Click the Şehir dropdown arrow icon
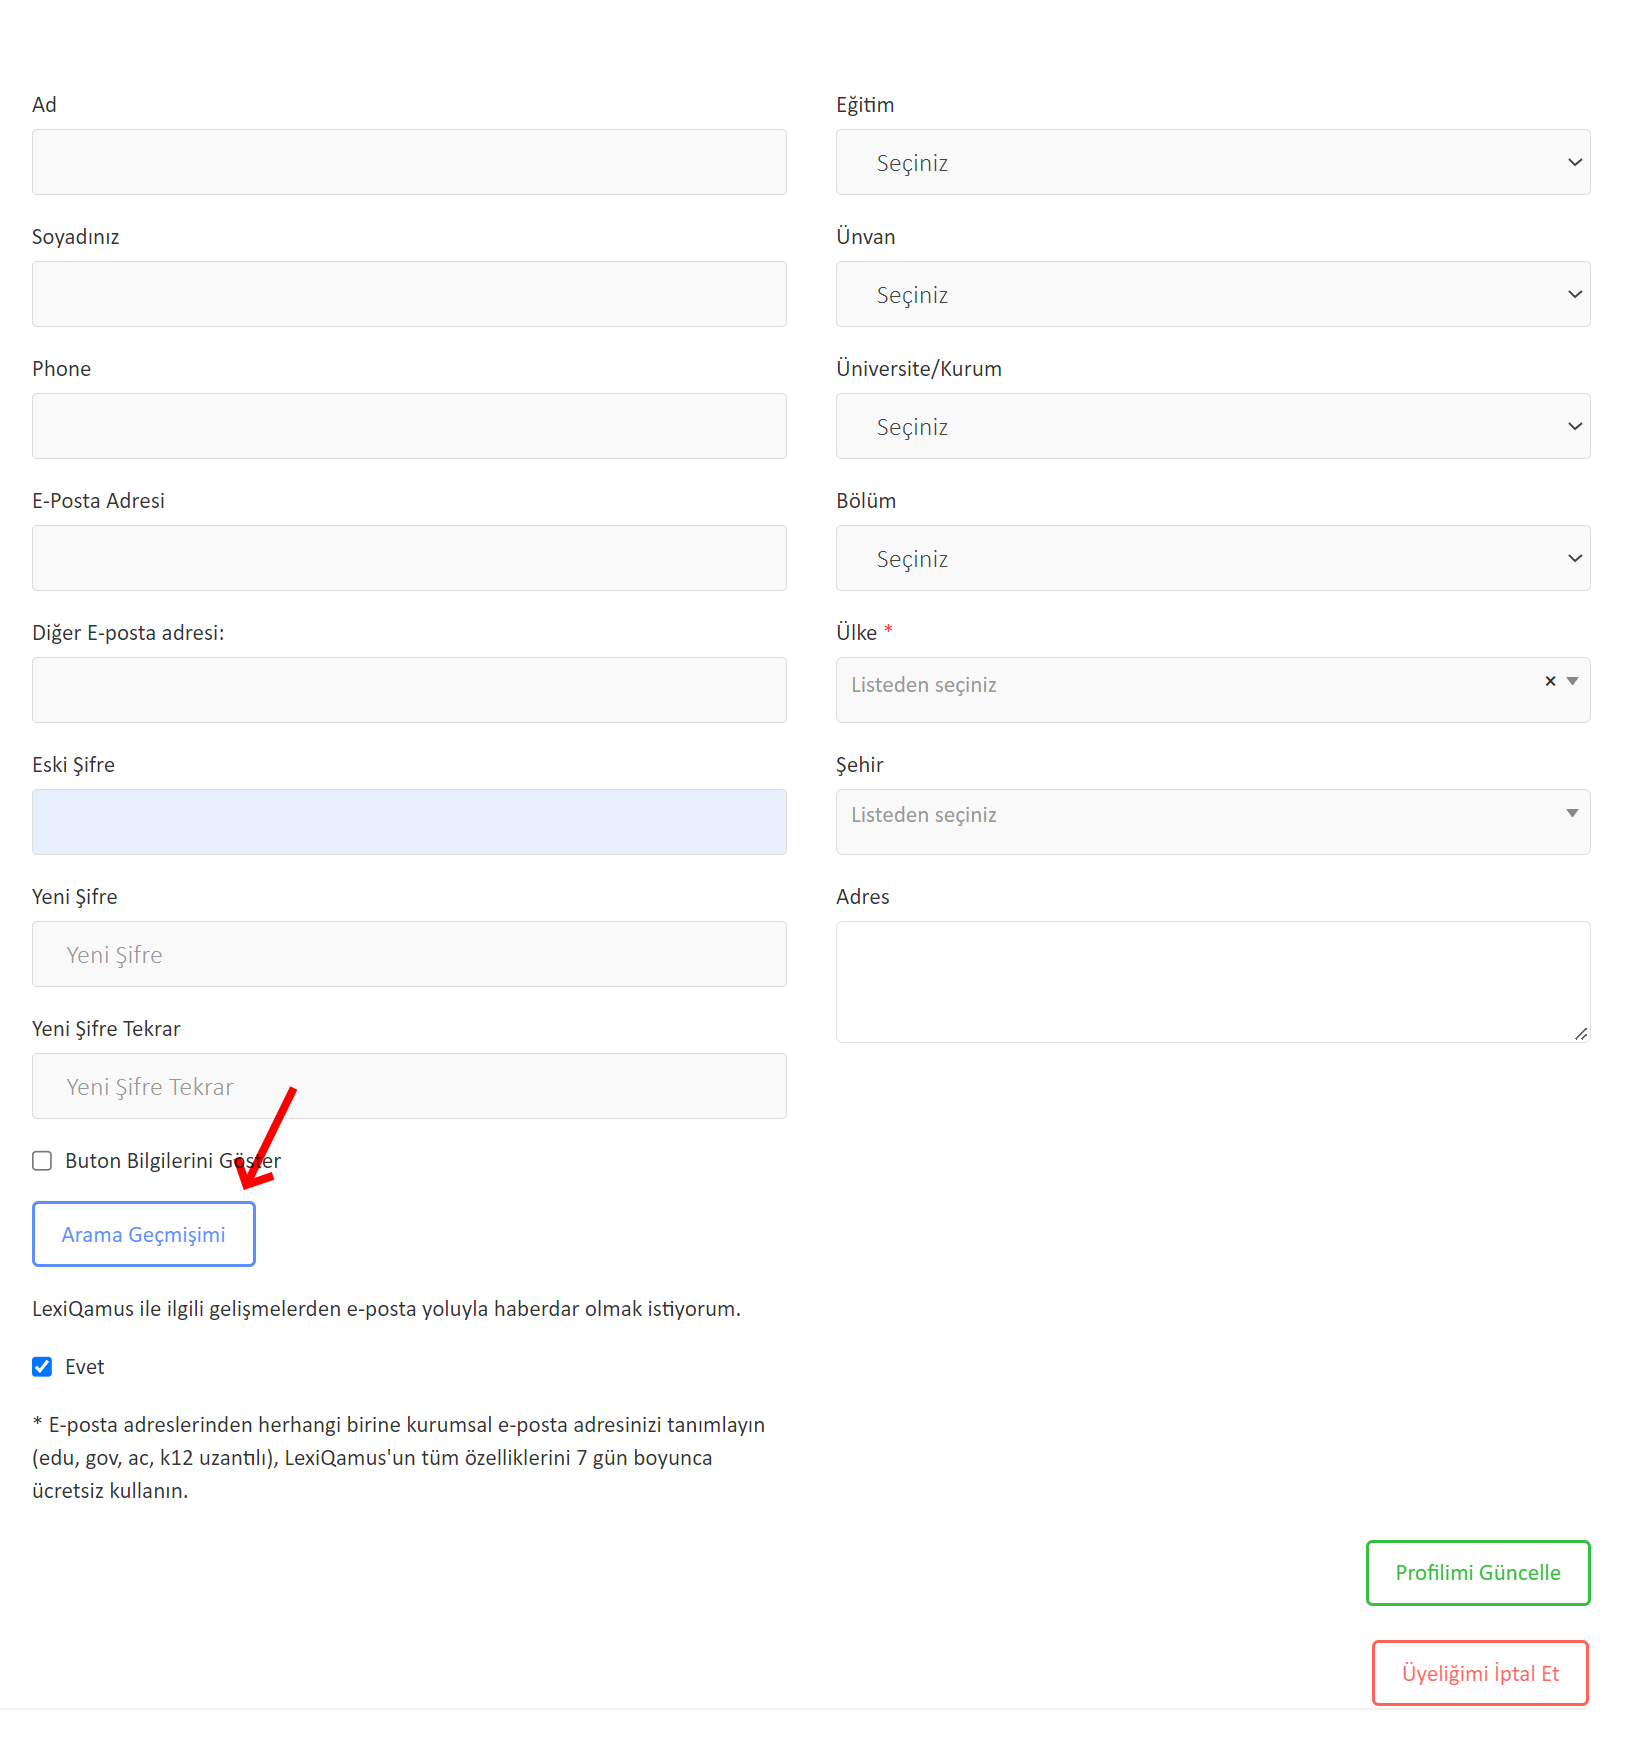Screen dimensions: 1647x1738 [x=1573, y=813]
